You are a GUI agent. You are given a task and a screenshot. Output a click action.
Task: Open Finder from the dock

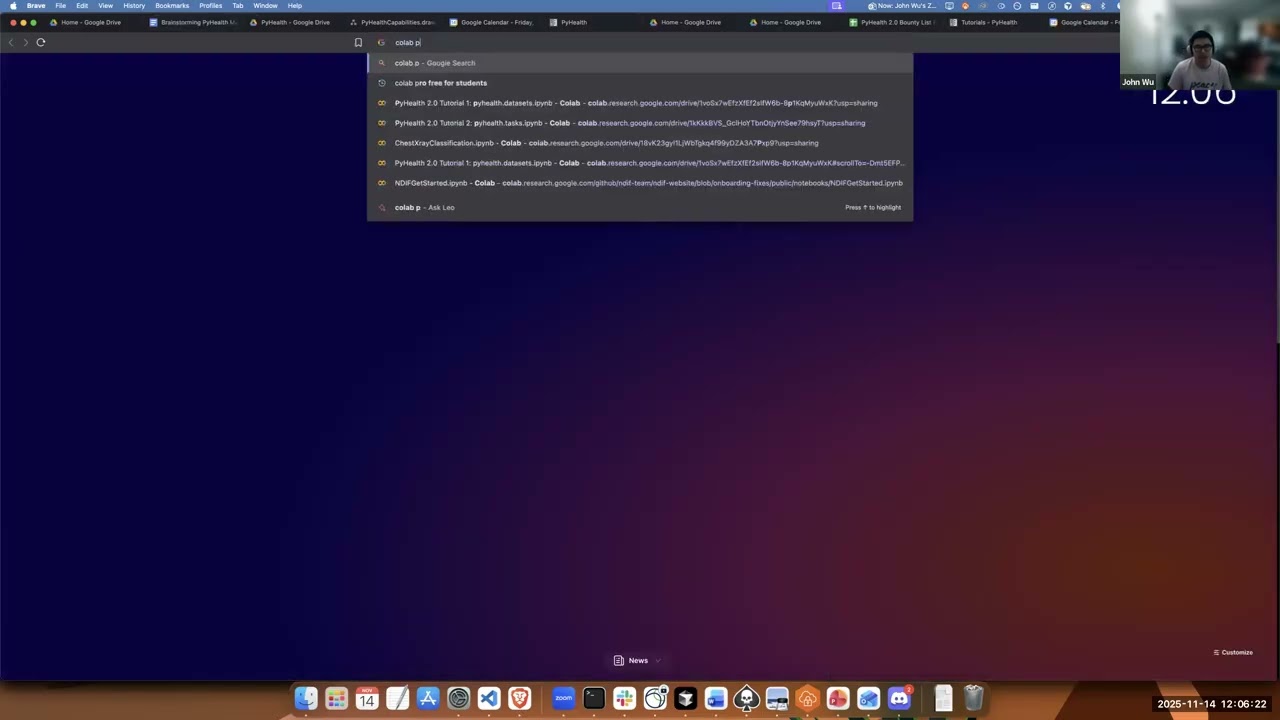306,698
